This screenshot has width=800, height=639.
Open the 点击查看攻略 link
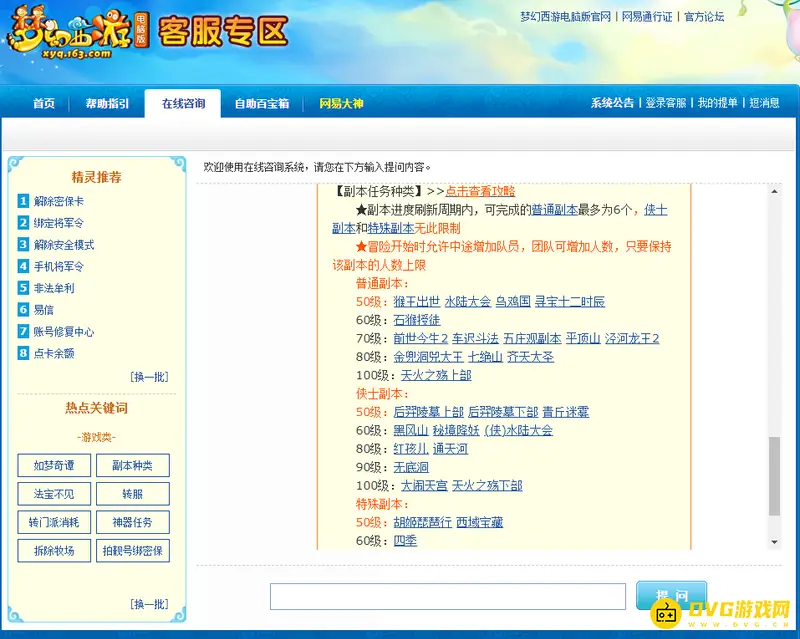tap(480, 191)
